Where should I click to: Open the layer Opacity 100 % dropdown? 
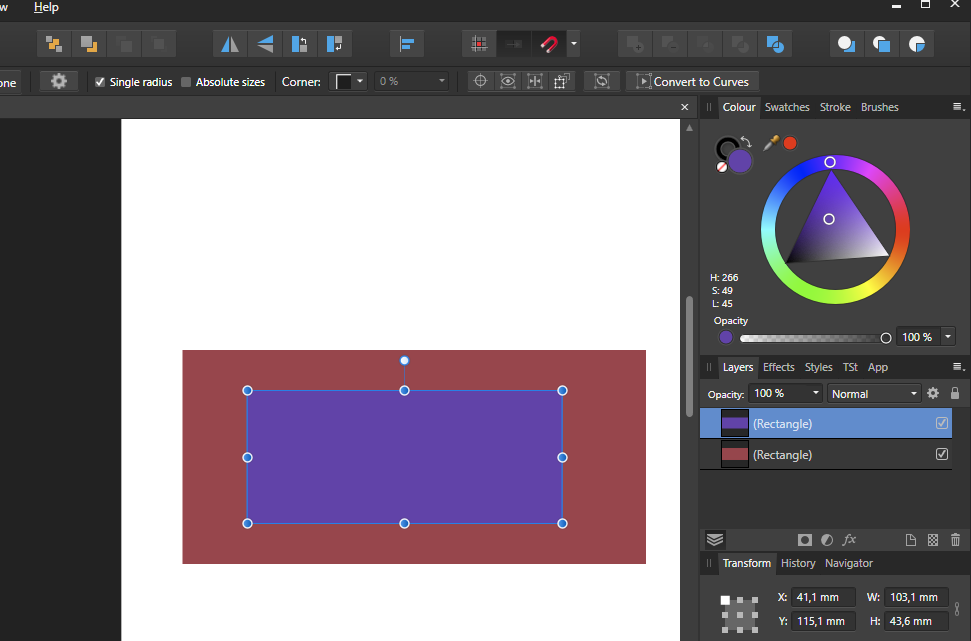786,394
